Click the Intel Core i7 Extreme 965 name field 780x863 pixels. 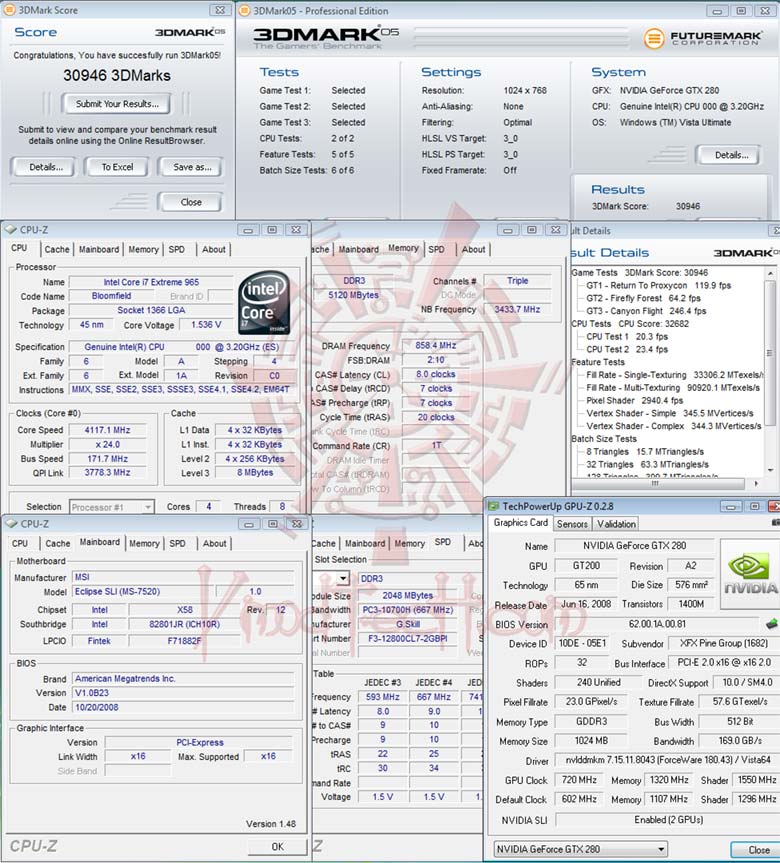click(151, 282)
